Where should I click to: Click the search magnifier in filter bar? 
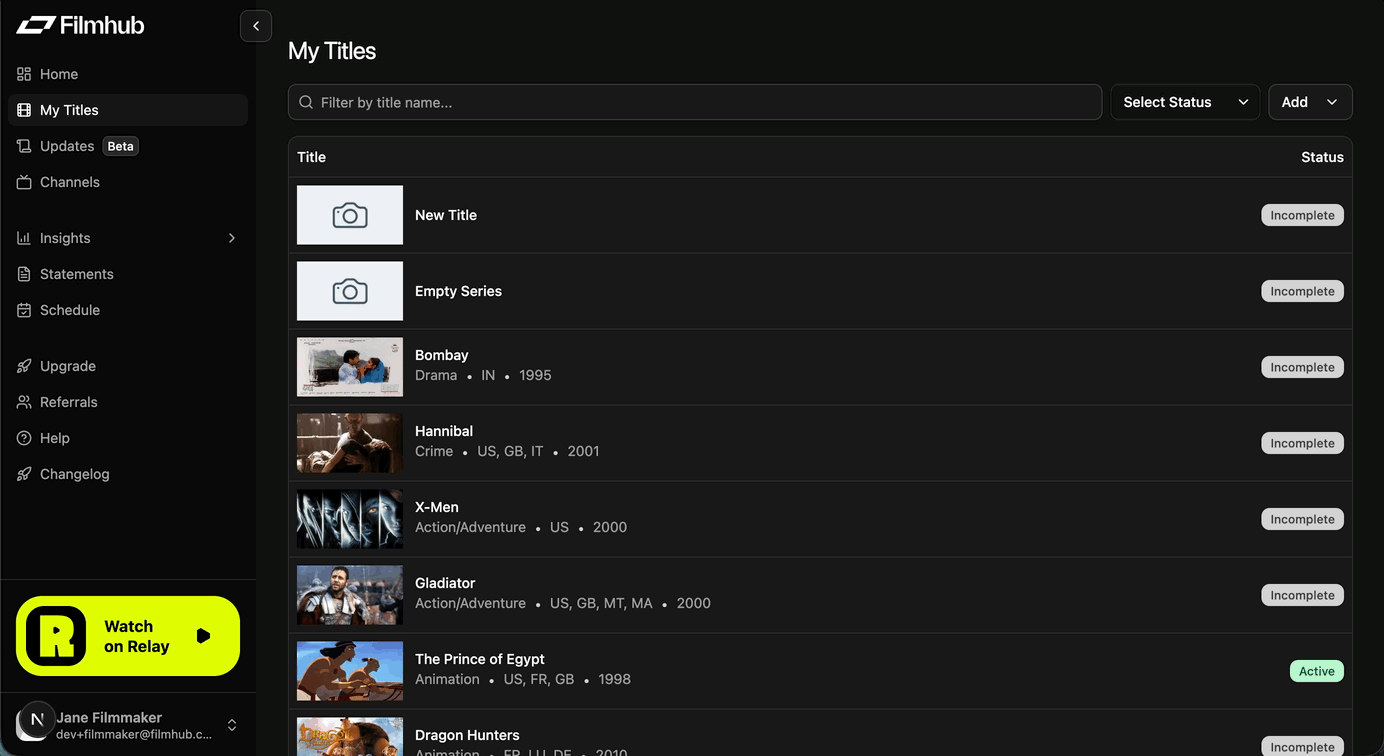tap(305, 102)
